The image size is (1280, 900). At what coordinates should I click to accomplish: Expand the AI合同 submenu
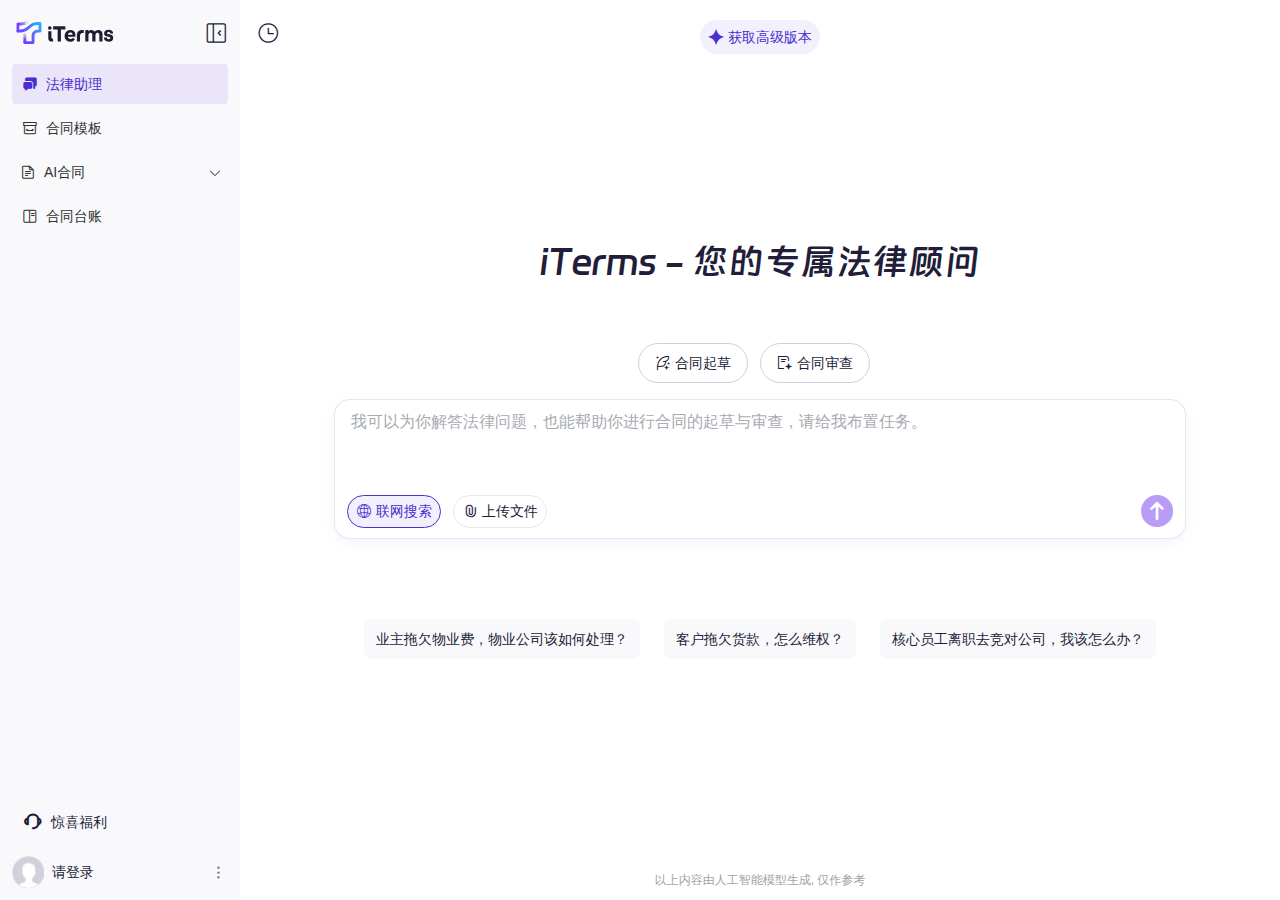[120, 172]
